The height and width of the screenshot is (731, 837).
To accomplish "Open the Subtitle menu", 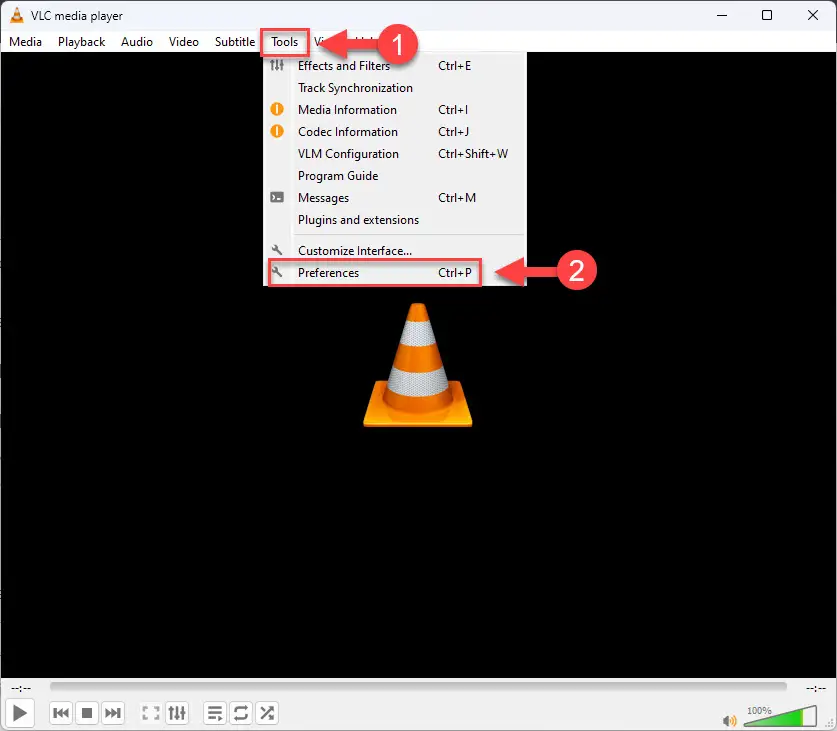I will [x=234, y=41].
